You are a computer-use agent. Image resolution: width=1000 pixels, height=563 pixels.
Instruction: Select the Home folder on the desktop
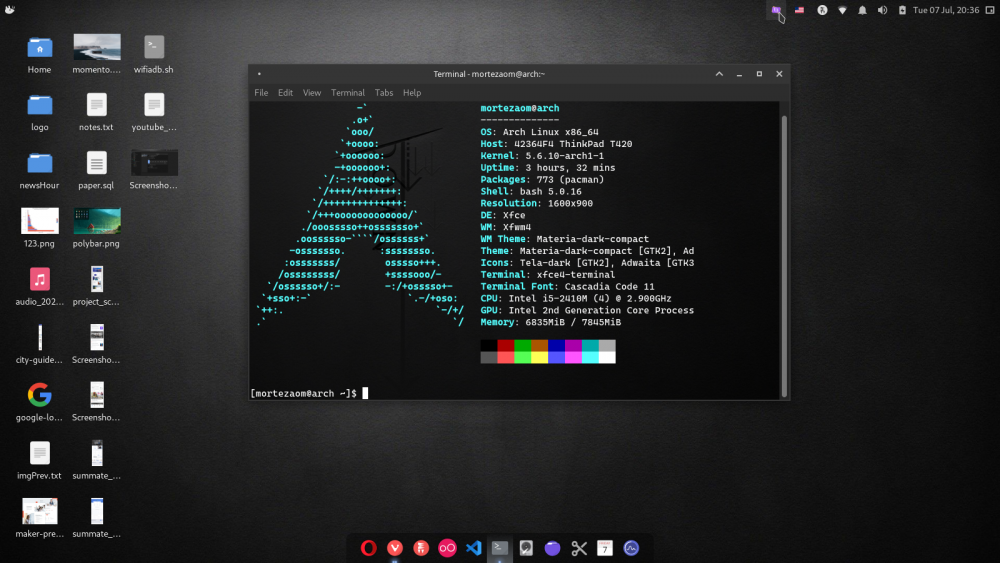pyautogui.click(x=39, y=54)
